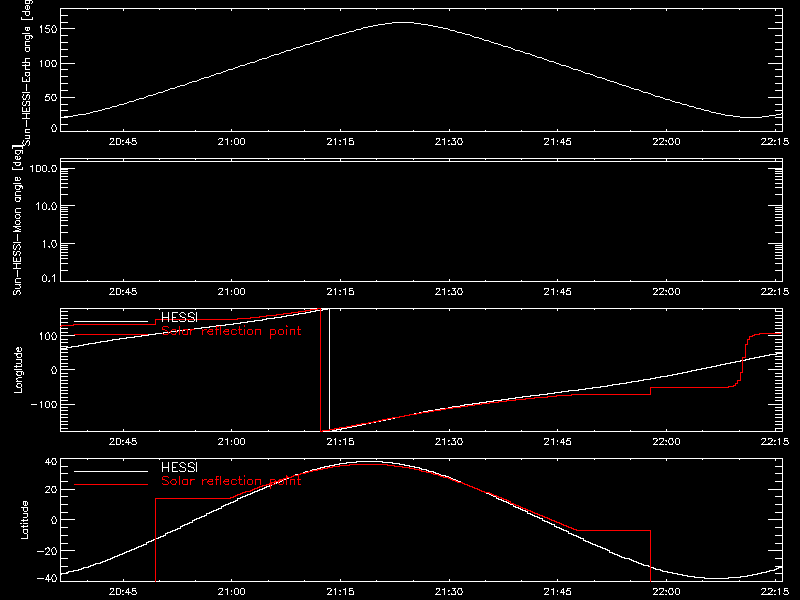
Task: Click the HESSI legend label in Longitude plot
Action: (x=179, y=318)
